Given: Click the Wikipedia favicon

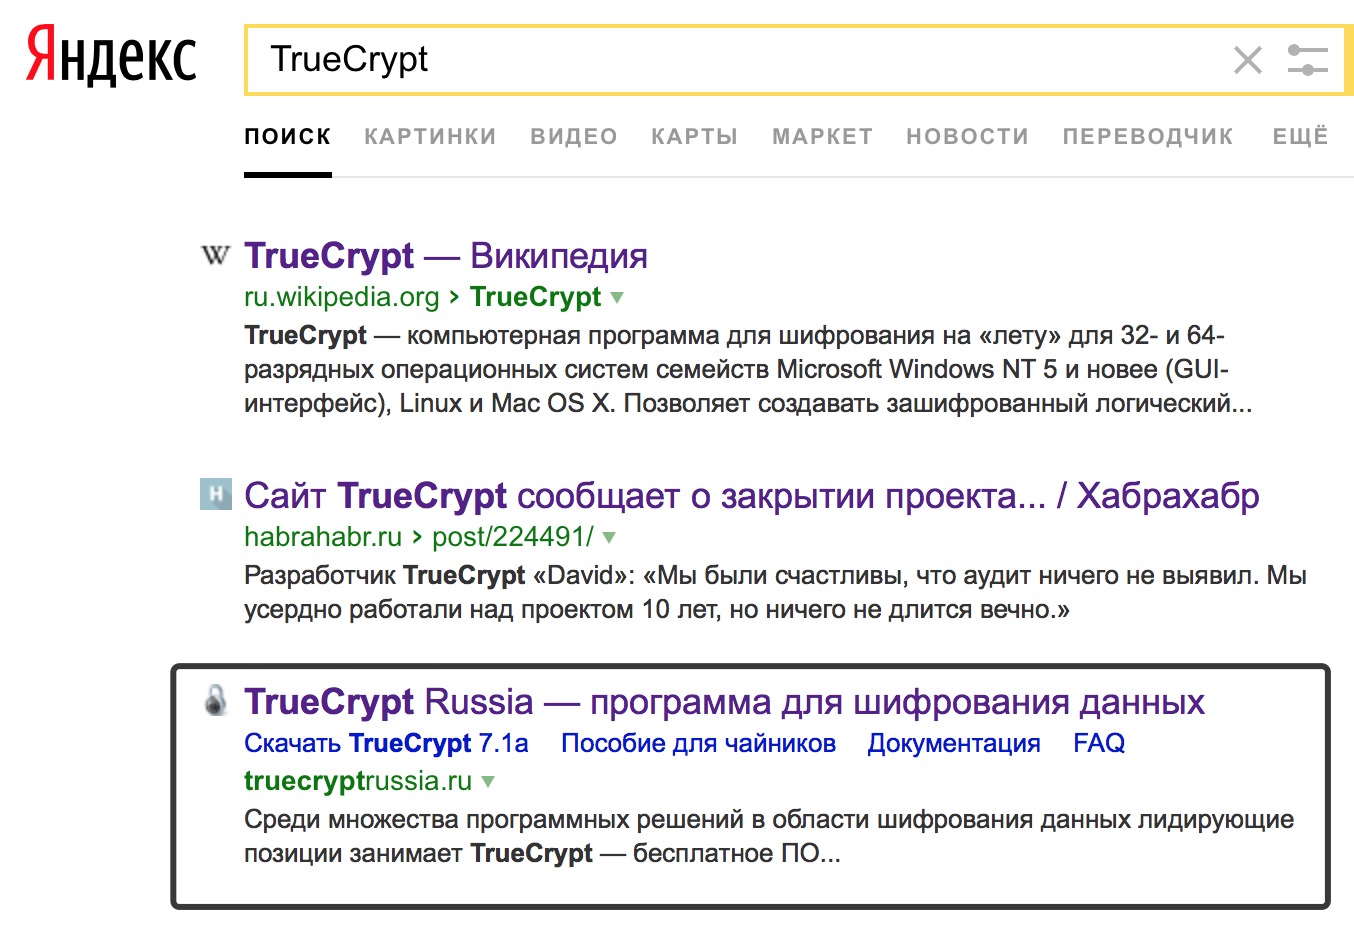Looking at the screenshot, I should (215, 256).
